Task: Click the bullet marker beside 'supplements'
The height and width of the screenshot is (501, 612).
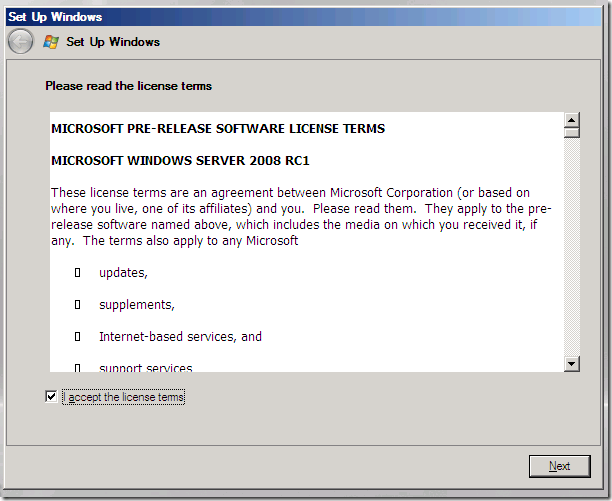Action: [x=77, y=305]
